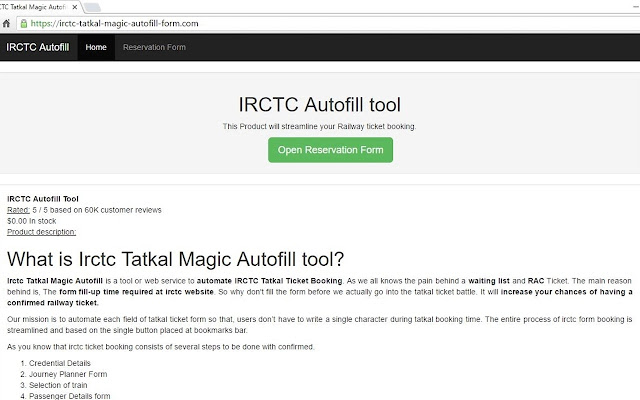Click bold 'form fill-up time required' phrase
Screen dimensions: 640x400
point(136,292)
